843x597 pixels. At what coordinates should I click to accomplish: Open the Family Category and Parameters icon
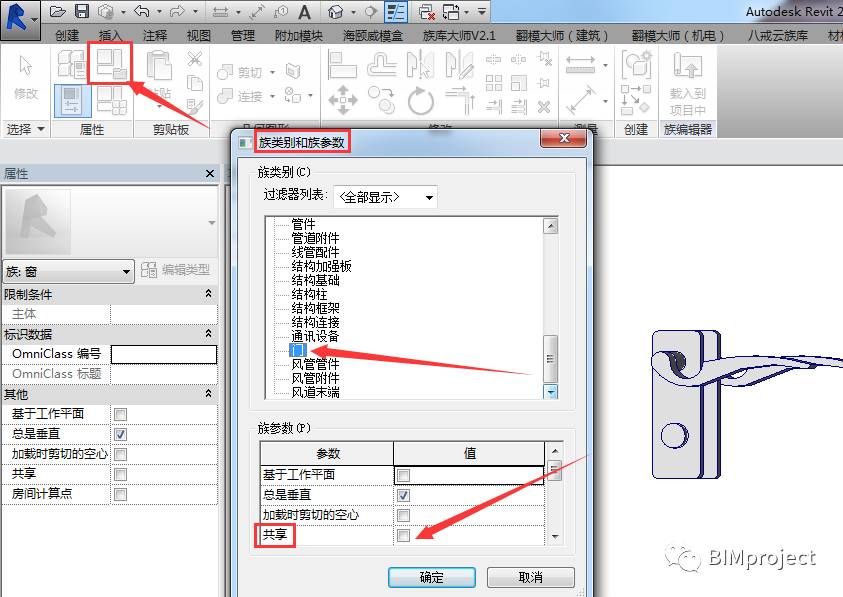pos(110,63)
